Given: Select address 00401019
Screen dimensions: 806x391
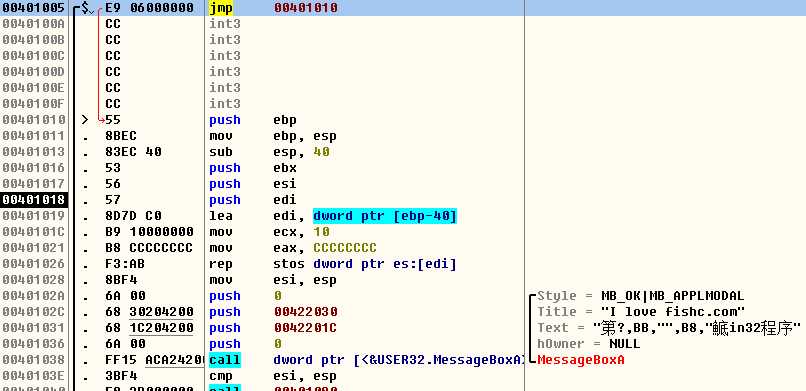Looking at the screenshot, I should [x=33, y=216].
